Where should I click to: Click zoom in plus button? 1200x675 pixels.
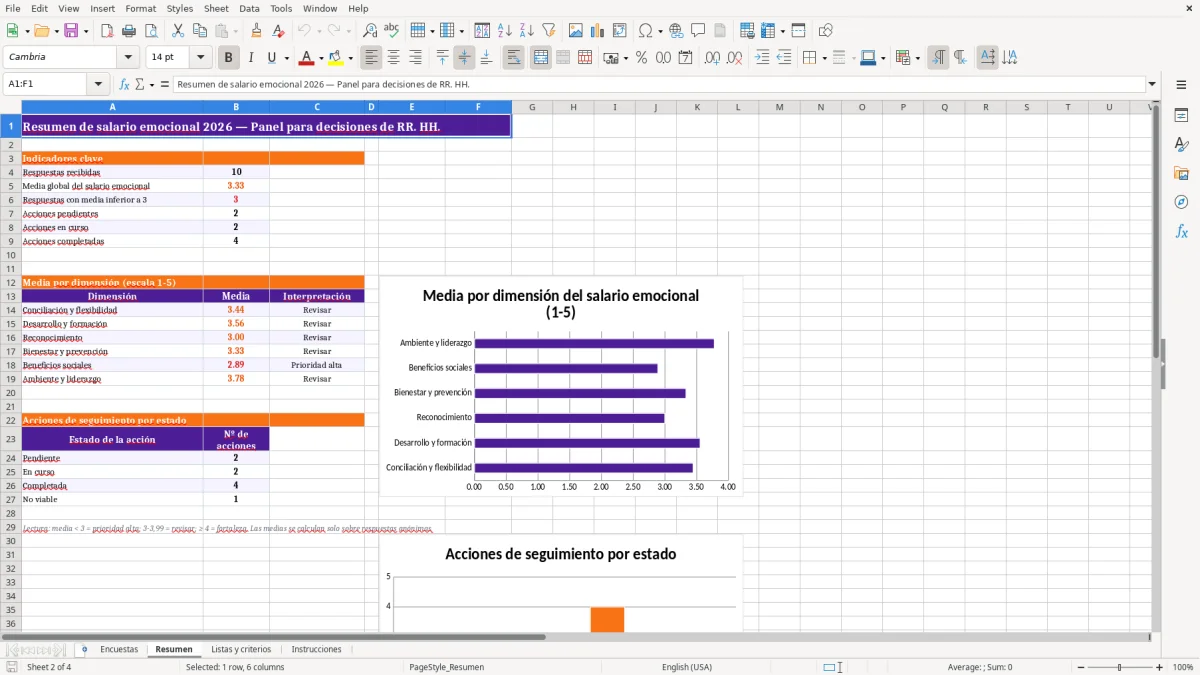click(x=1159, y=667)
